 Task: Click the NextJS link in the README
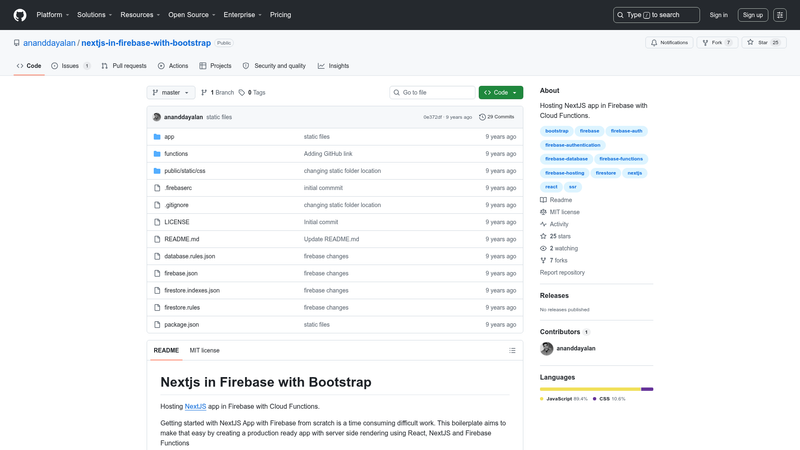coord(195,407)
